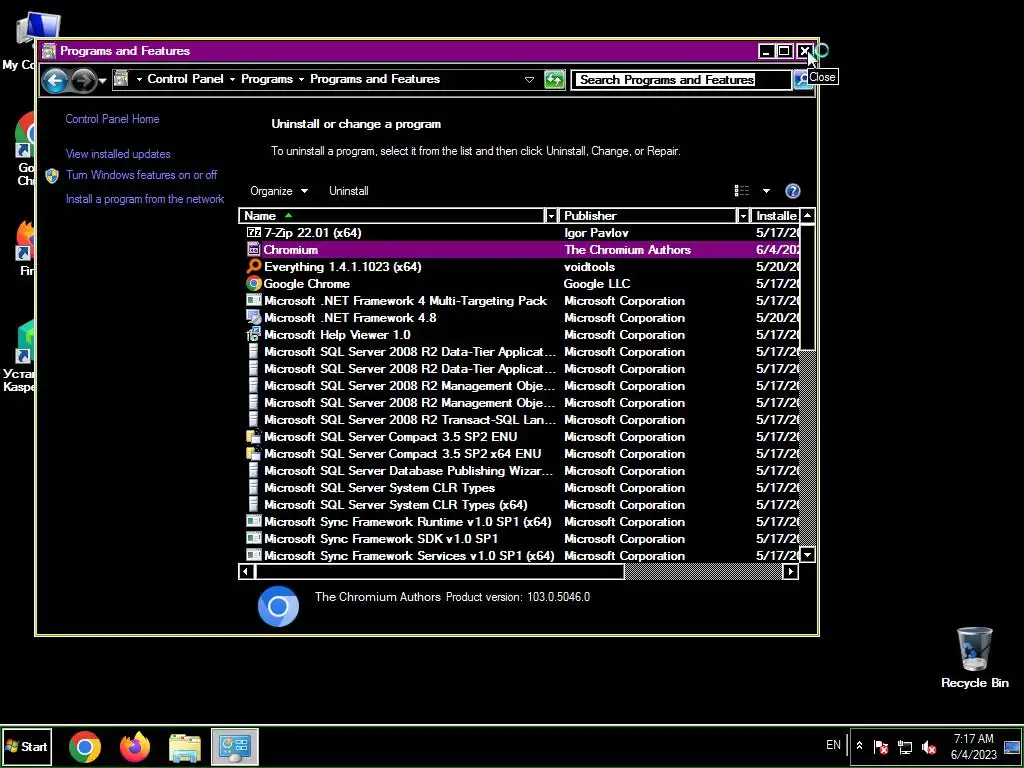Click the search magnifier icon
This screenshot has width=1024, height=768.
point(801,80)
